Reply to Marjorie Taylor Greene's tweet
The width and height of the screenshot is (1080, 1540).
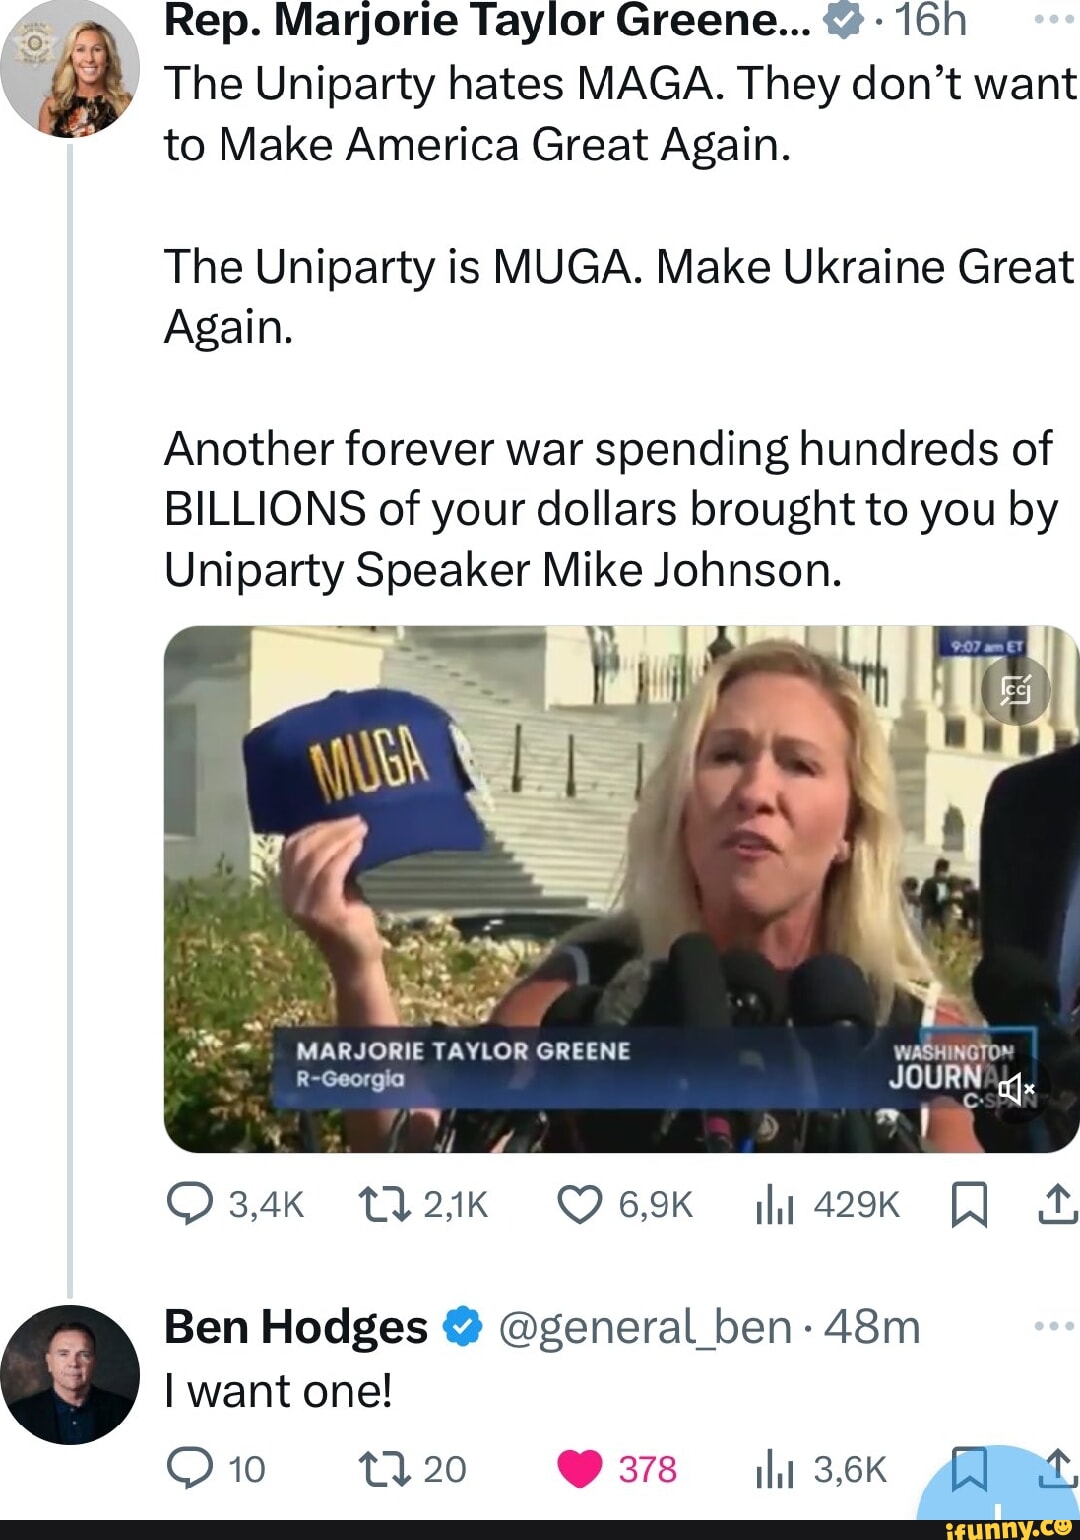pos(190,1204)
